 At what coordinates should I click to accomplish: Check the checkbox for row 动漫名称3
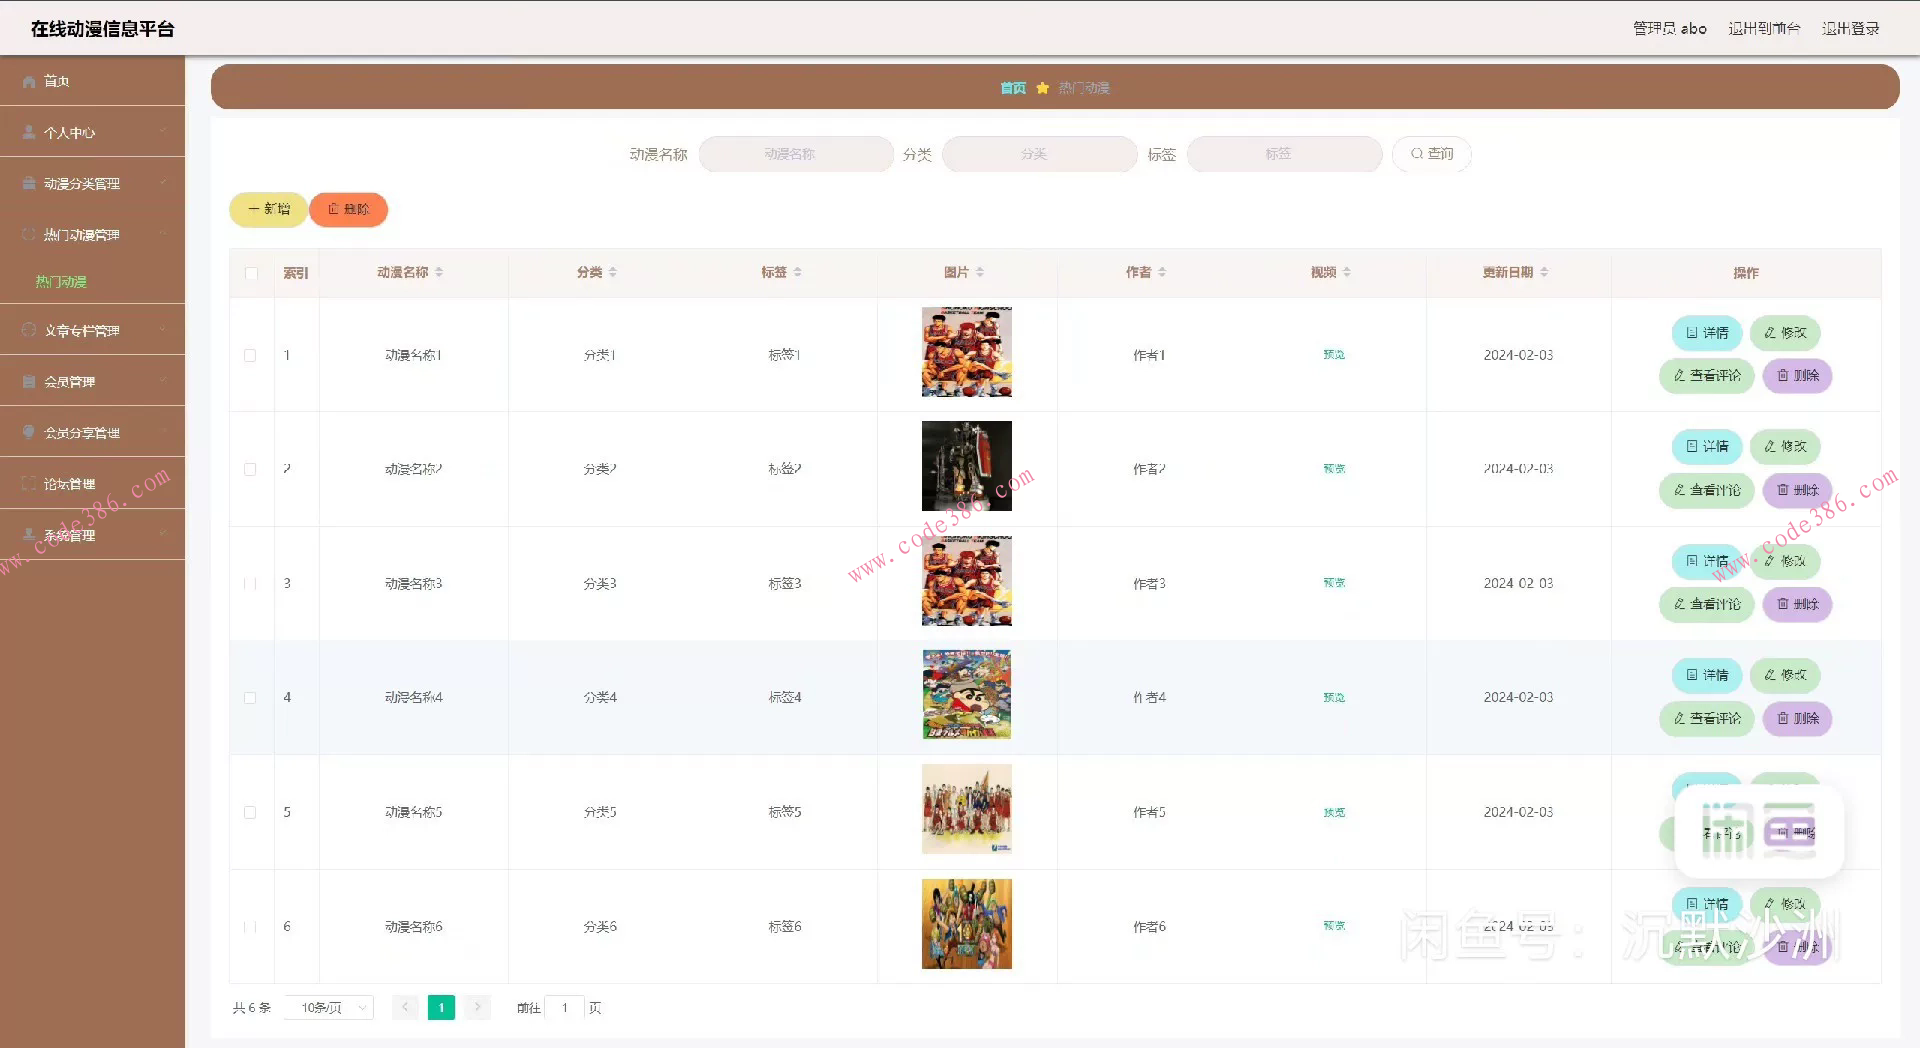[250, 583]
